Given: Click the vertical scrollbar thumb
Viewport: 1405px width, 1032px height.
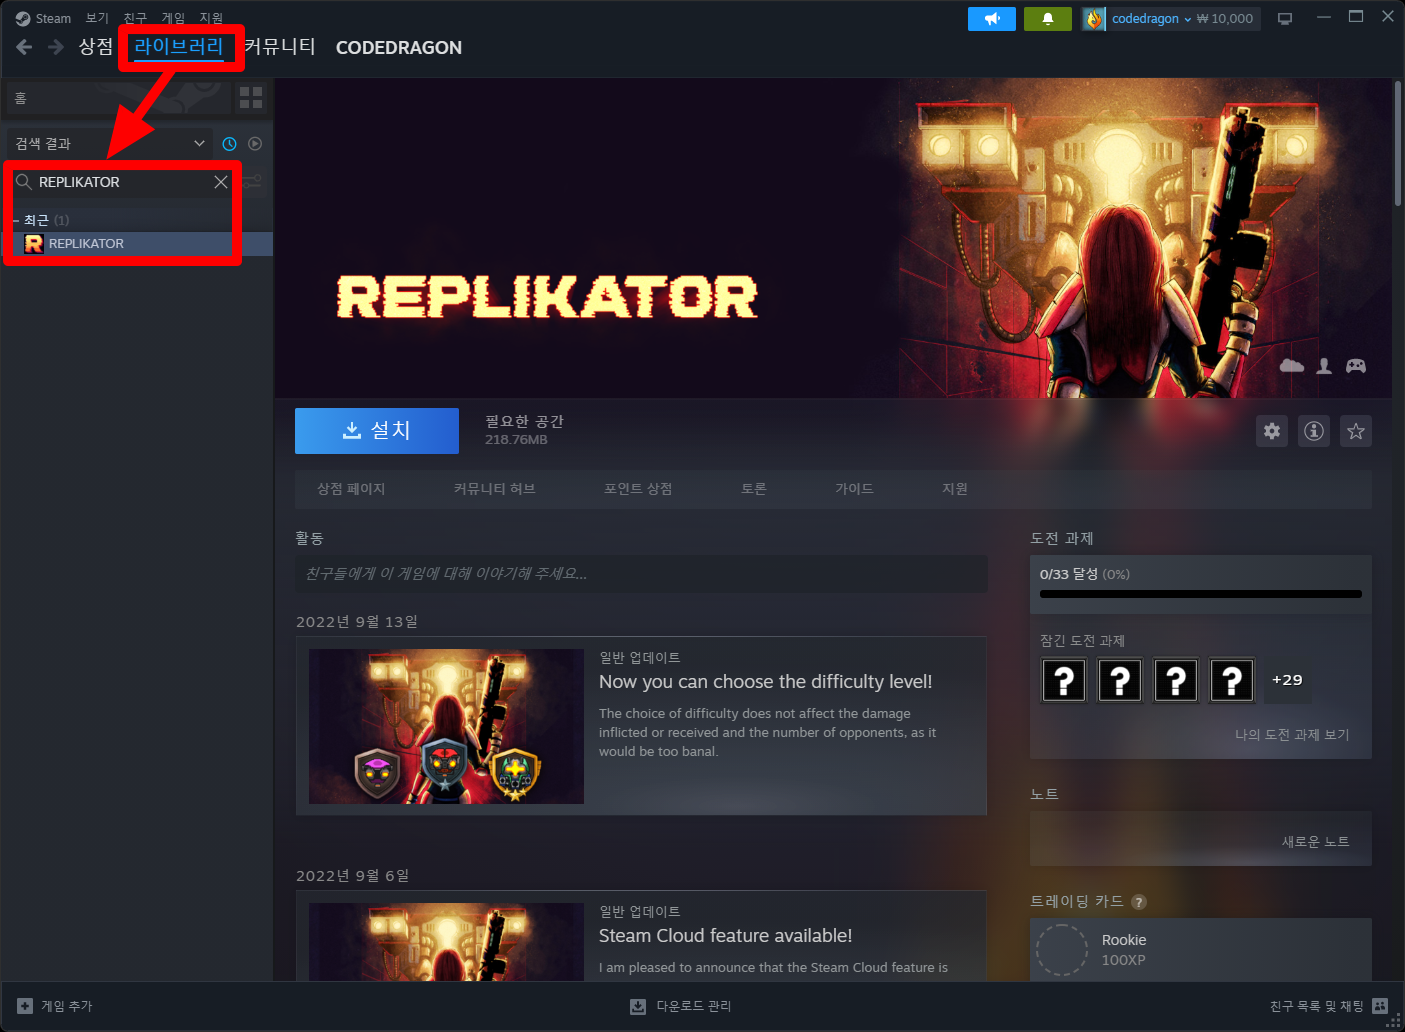Looking at the screenshot, I should click(1398, 143).
